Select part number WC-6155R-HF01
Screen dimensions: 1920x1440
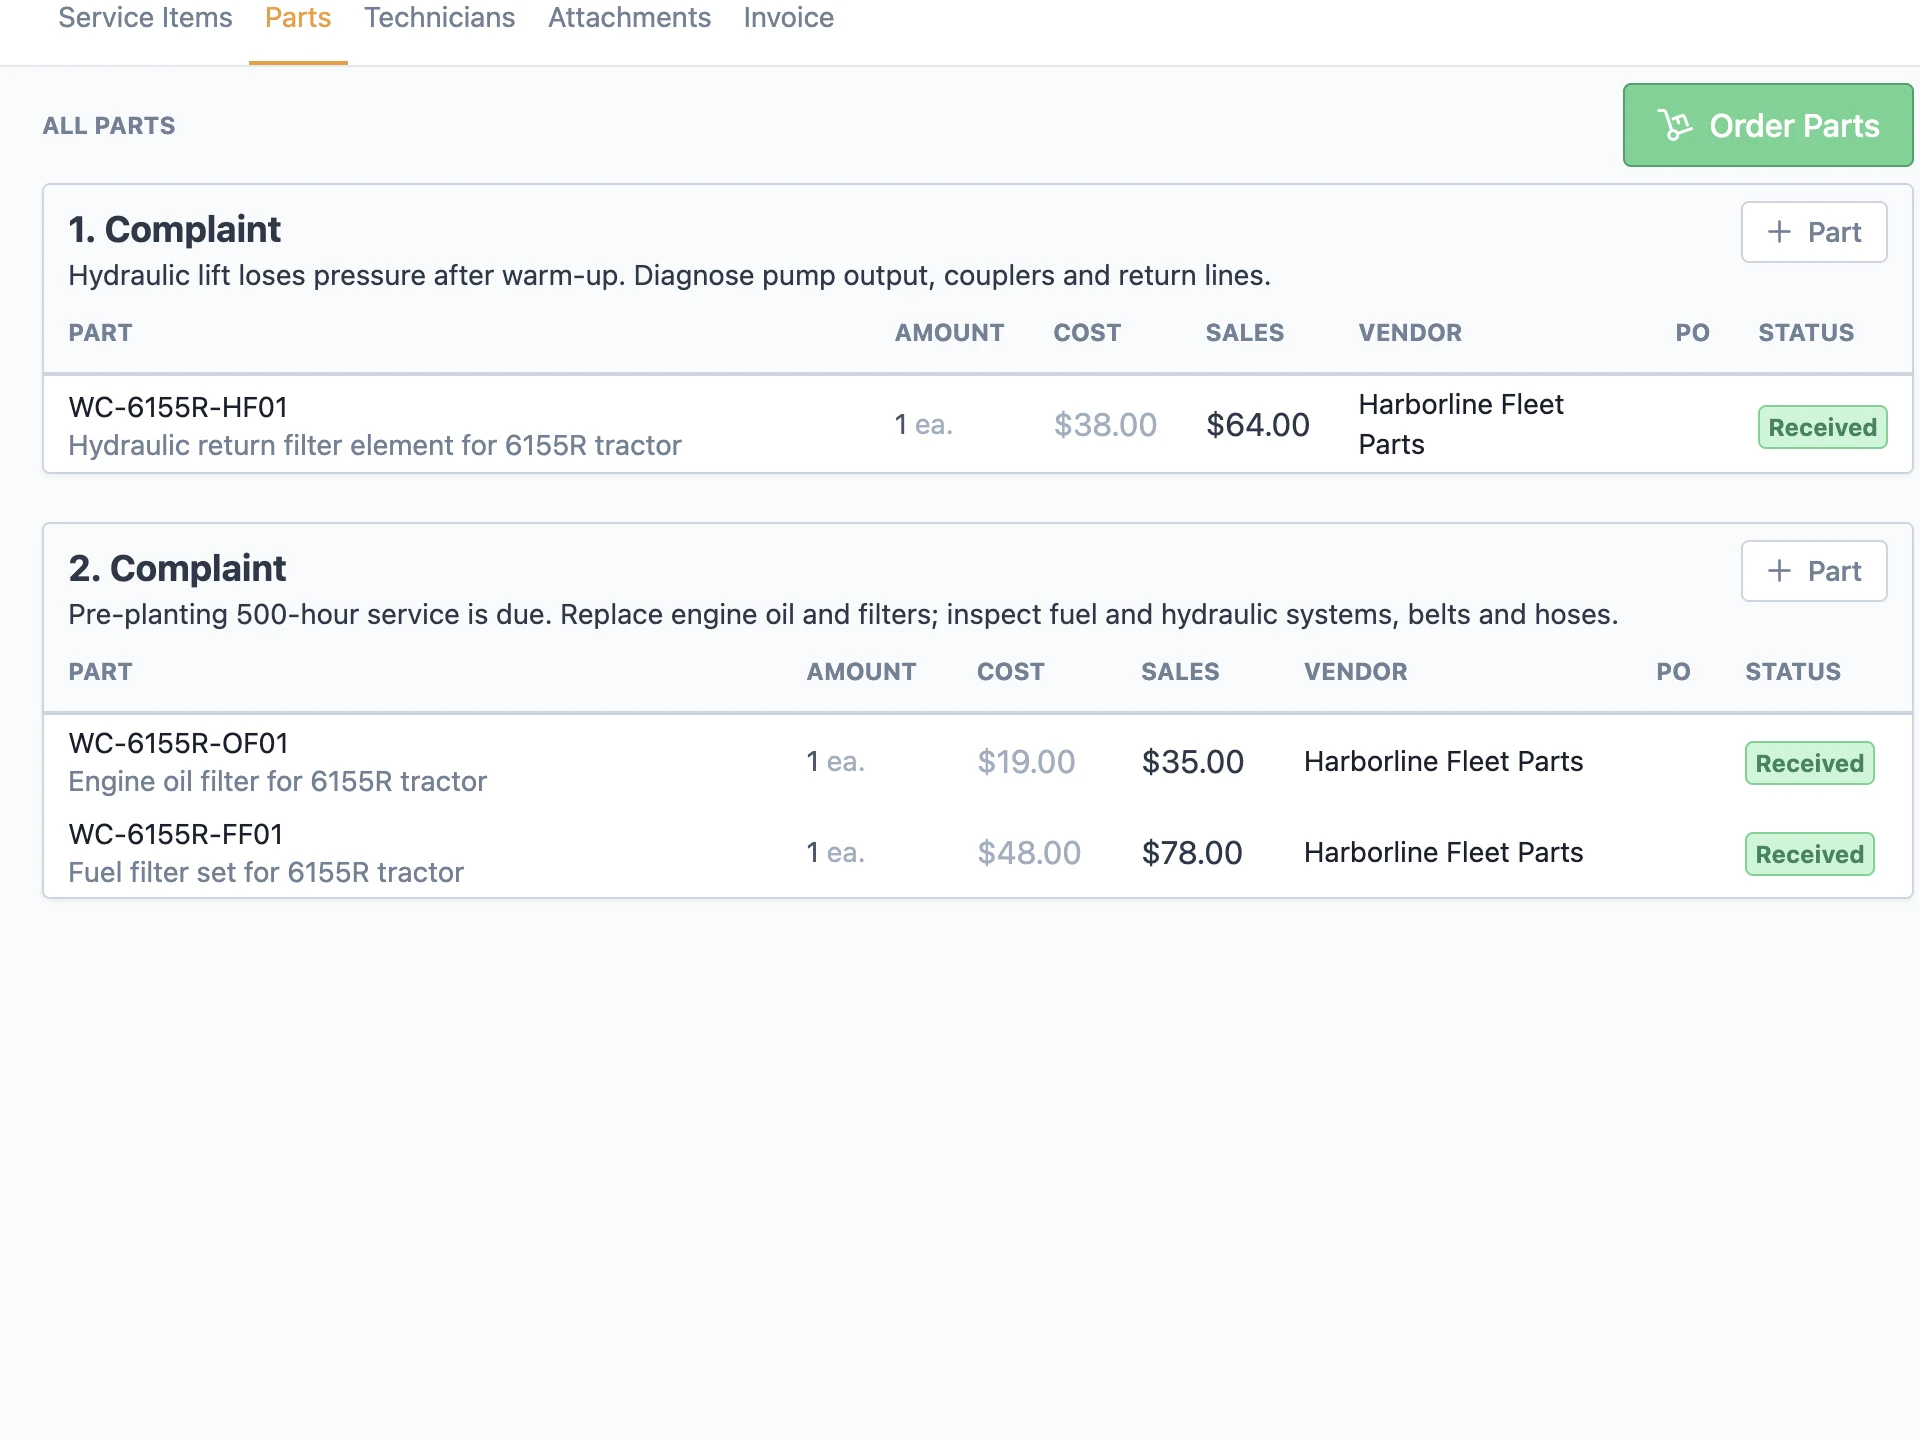178,407
